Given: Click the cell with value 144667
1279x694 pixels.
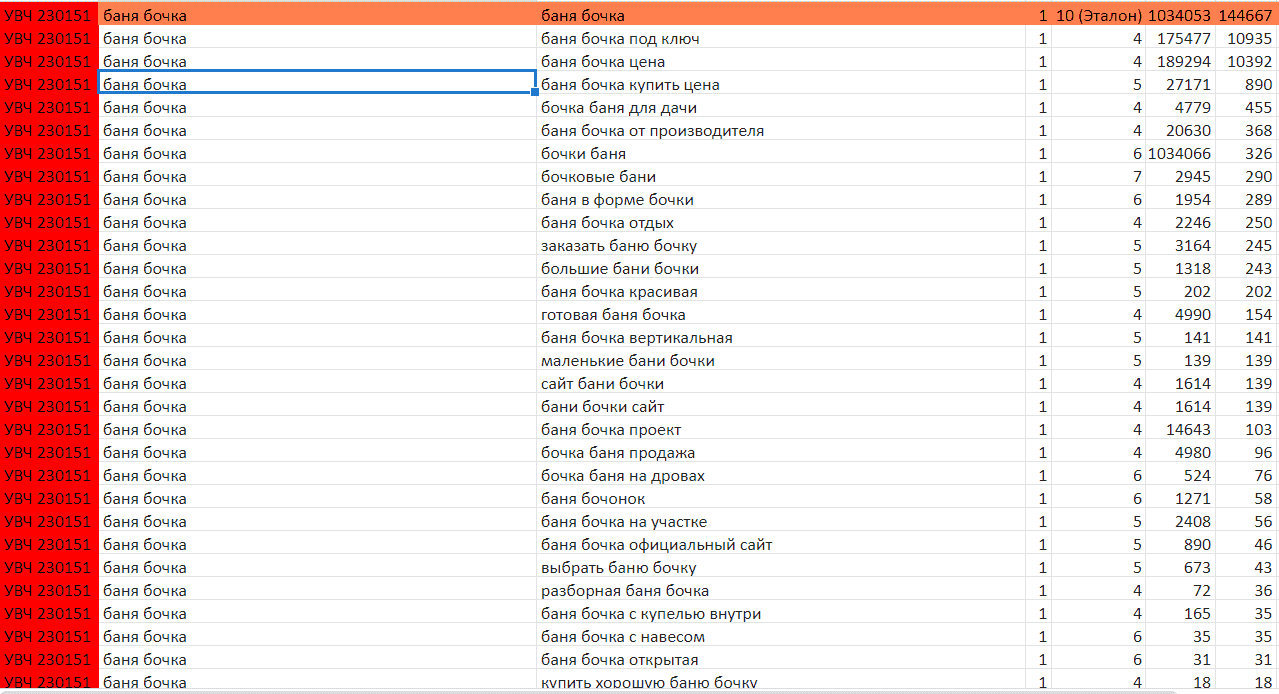Looking at the screenshot, I should tap(1246, 16).
